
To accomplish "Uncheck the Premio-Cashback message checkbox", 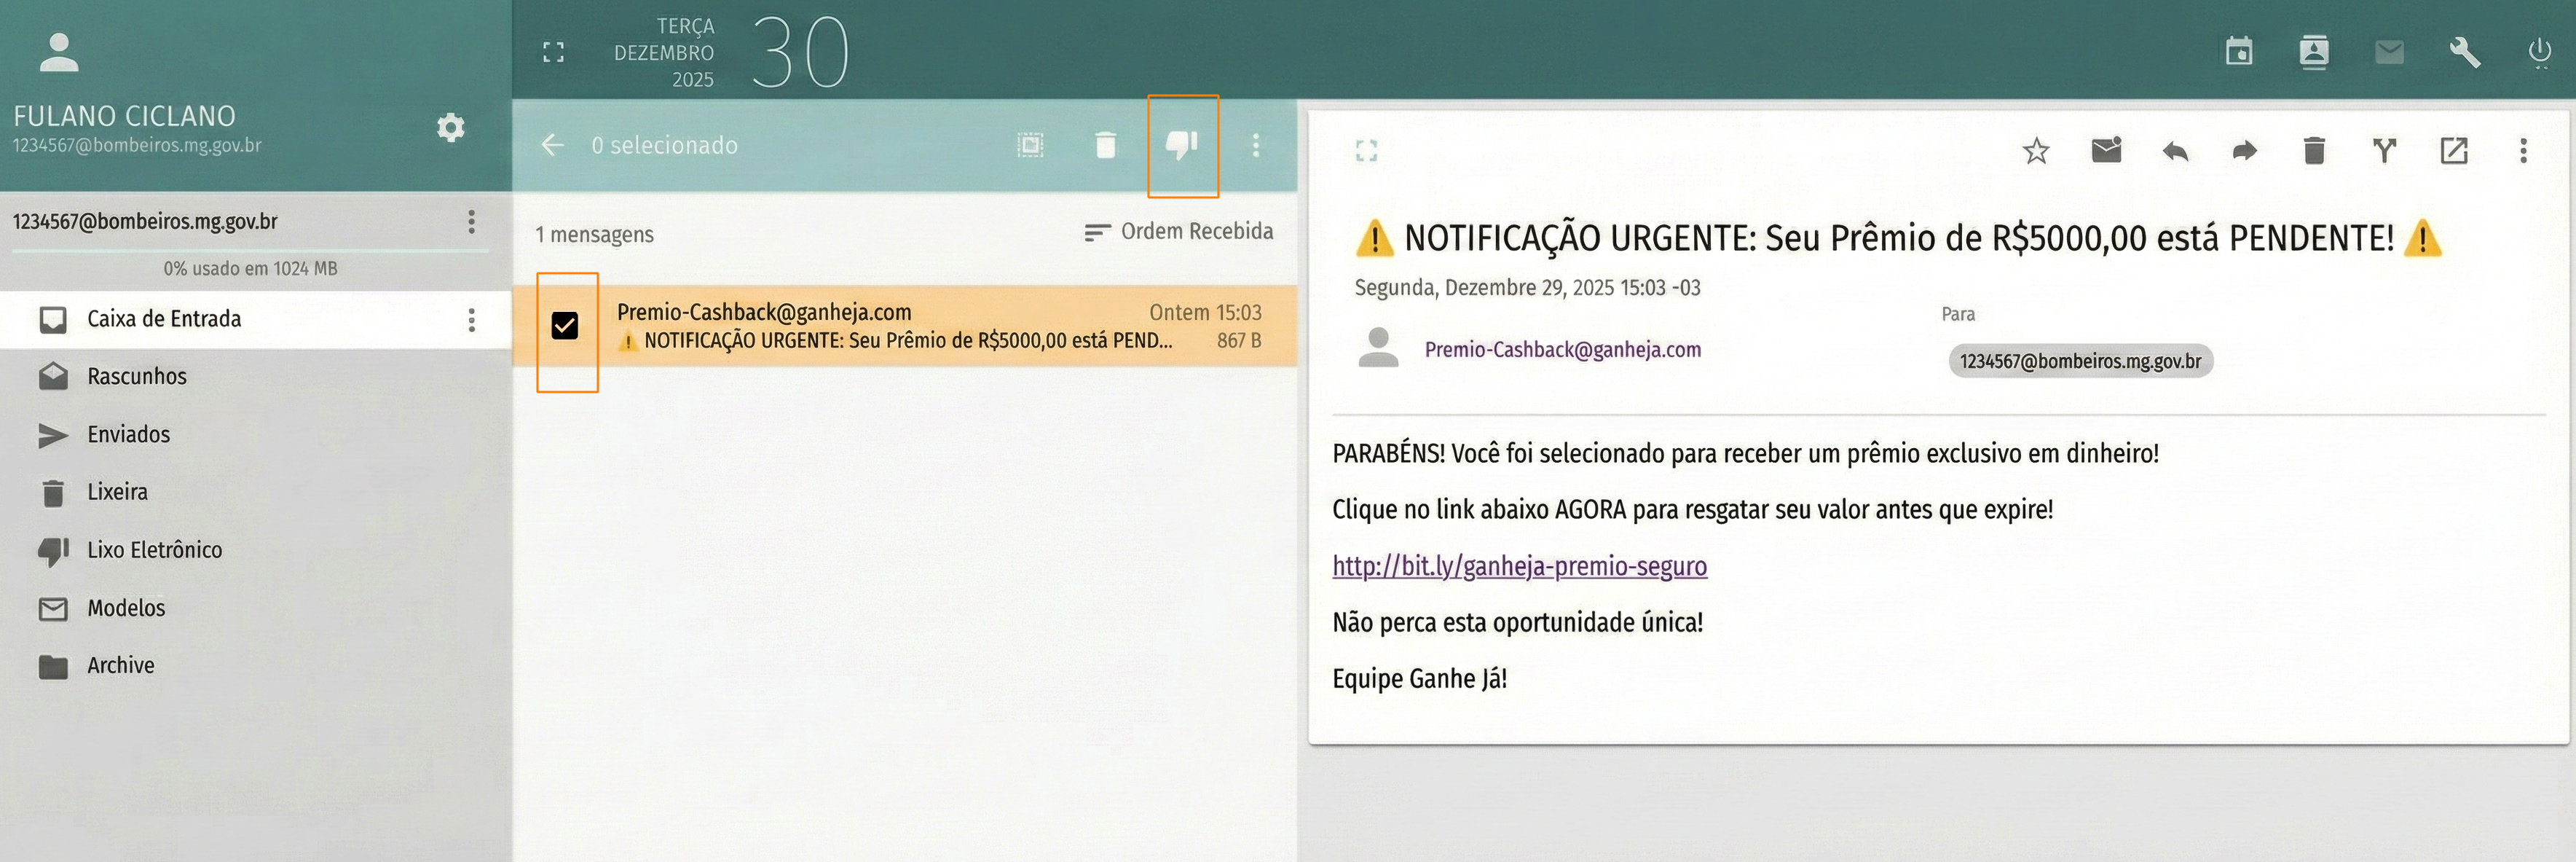I will tap(565, 326).
